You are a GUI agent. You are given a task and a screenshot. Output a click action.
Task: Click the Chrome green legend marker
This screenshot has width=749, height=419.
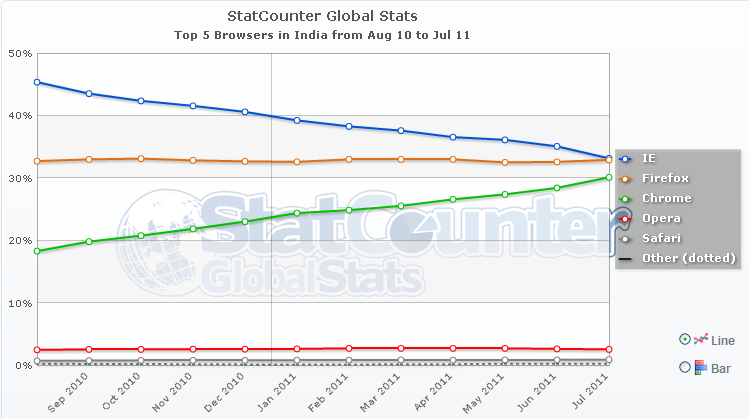tap(625, 198)
